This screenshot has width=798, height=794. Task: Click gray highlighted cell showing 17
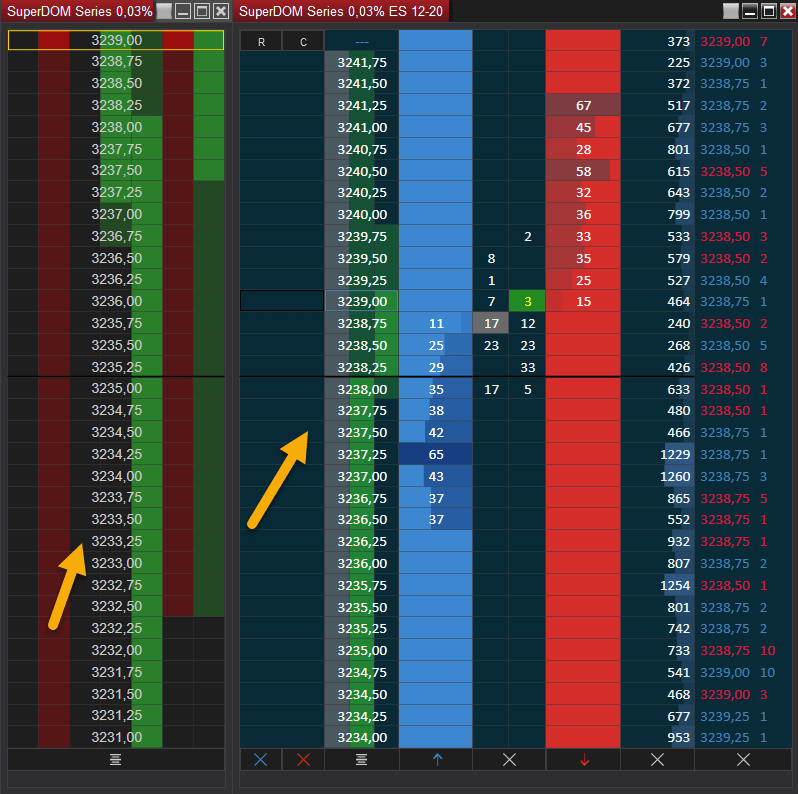(x=491, y=323)
